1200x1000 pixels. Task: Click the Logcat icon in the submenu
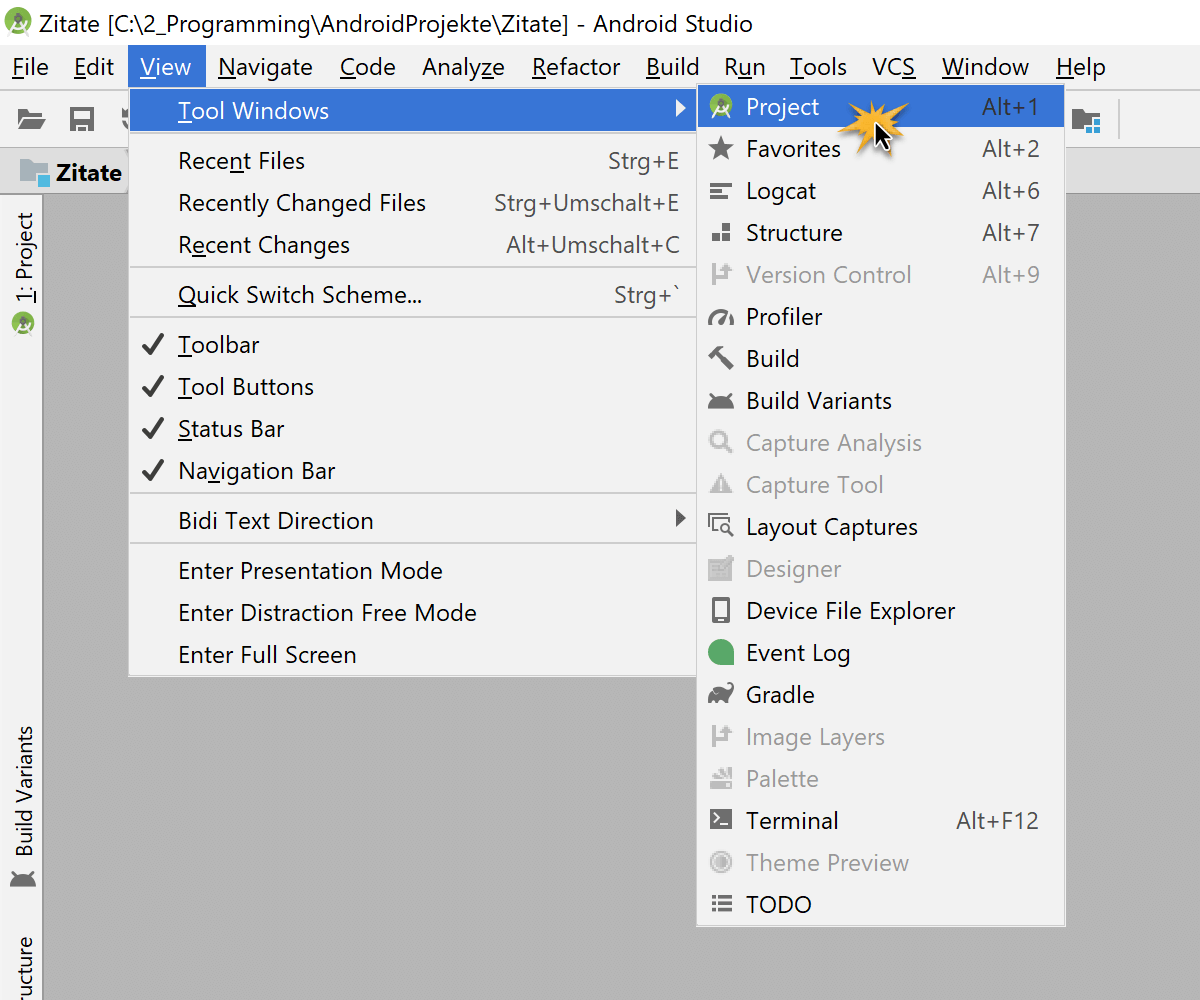point(720,191)
